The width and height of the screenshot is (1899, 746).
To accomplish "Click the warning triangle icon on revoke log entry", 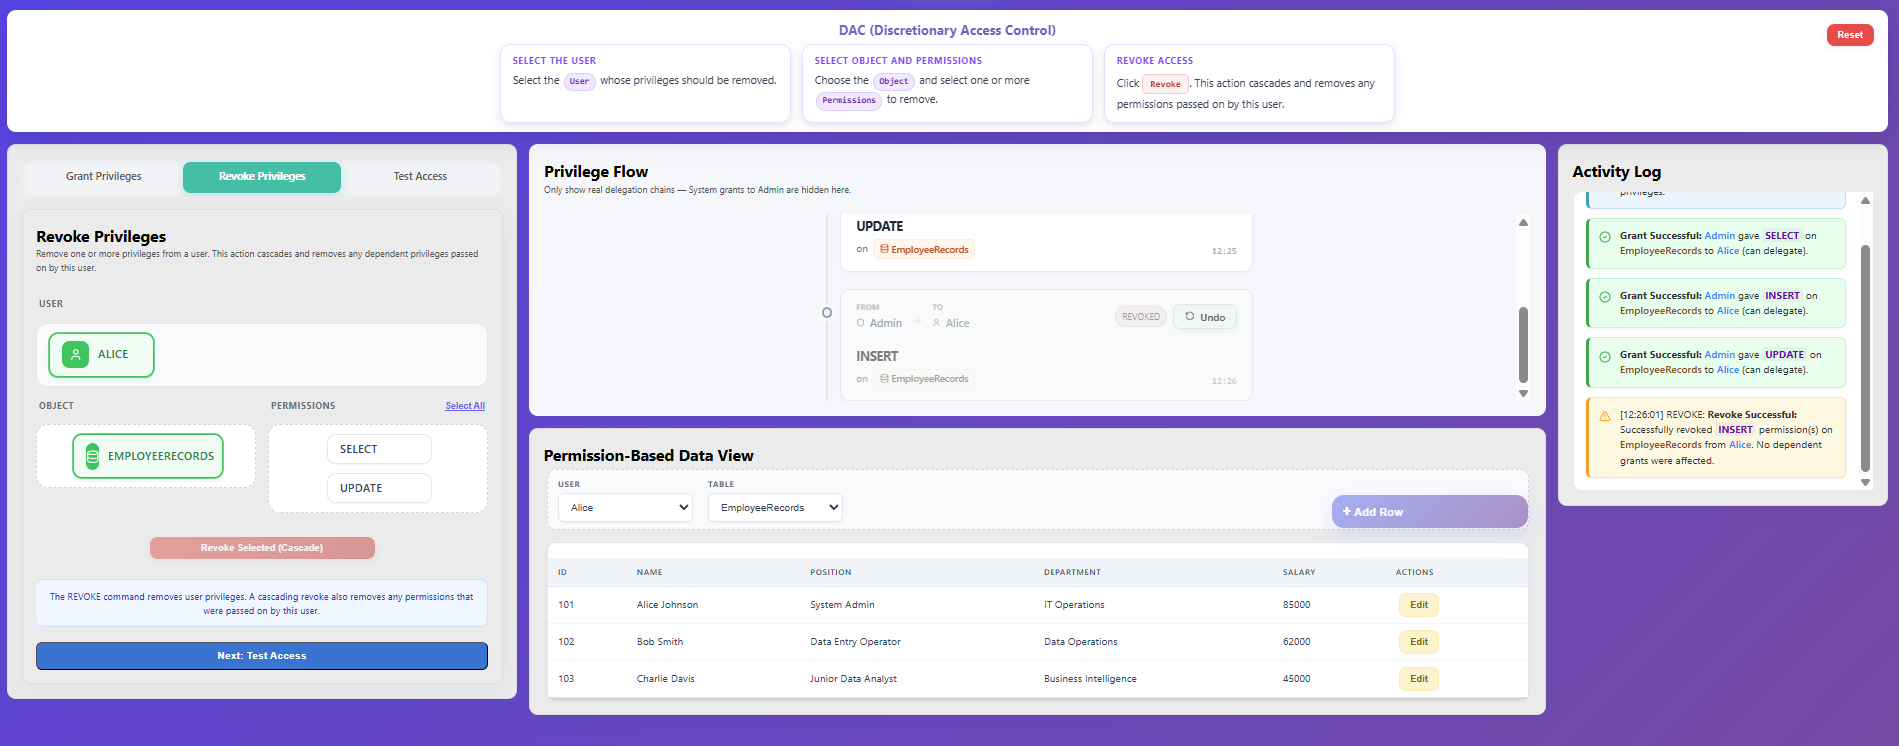I will [1605, 416].
